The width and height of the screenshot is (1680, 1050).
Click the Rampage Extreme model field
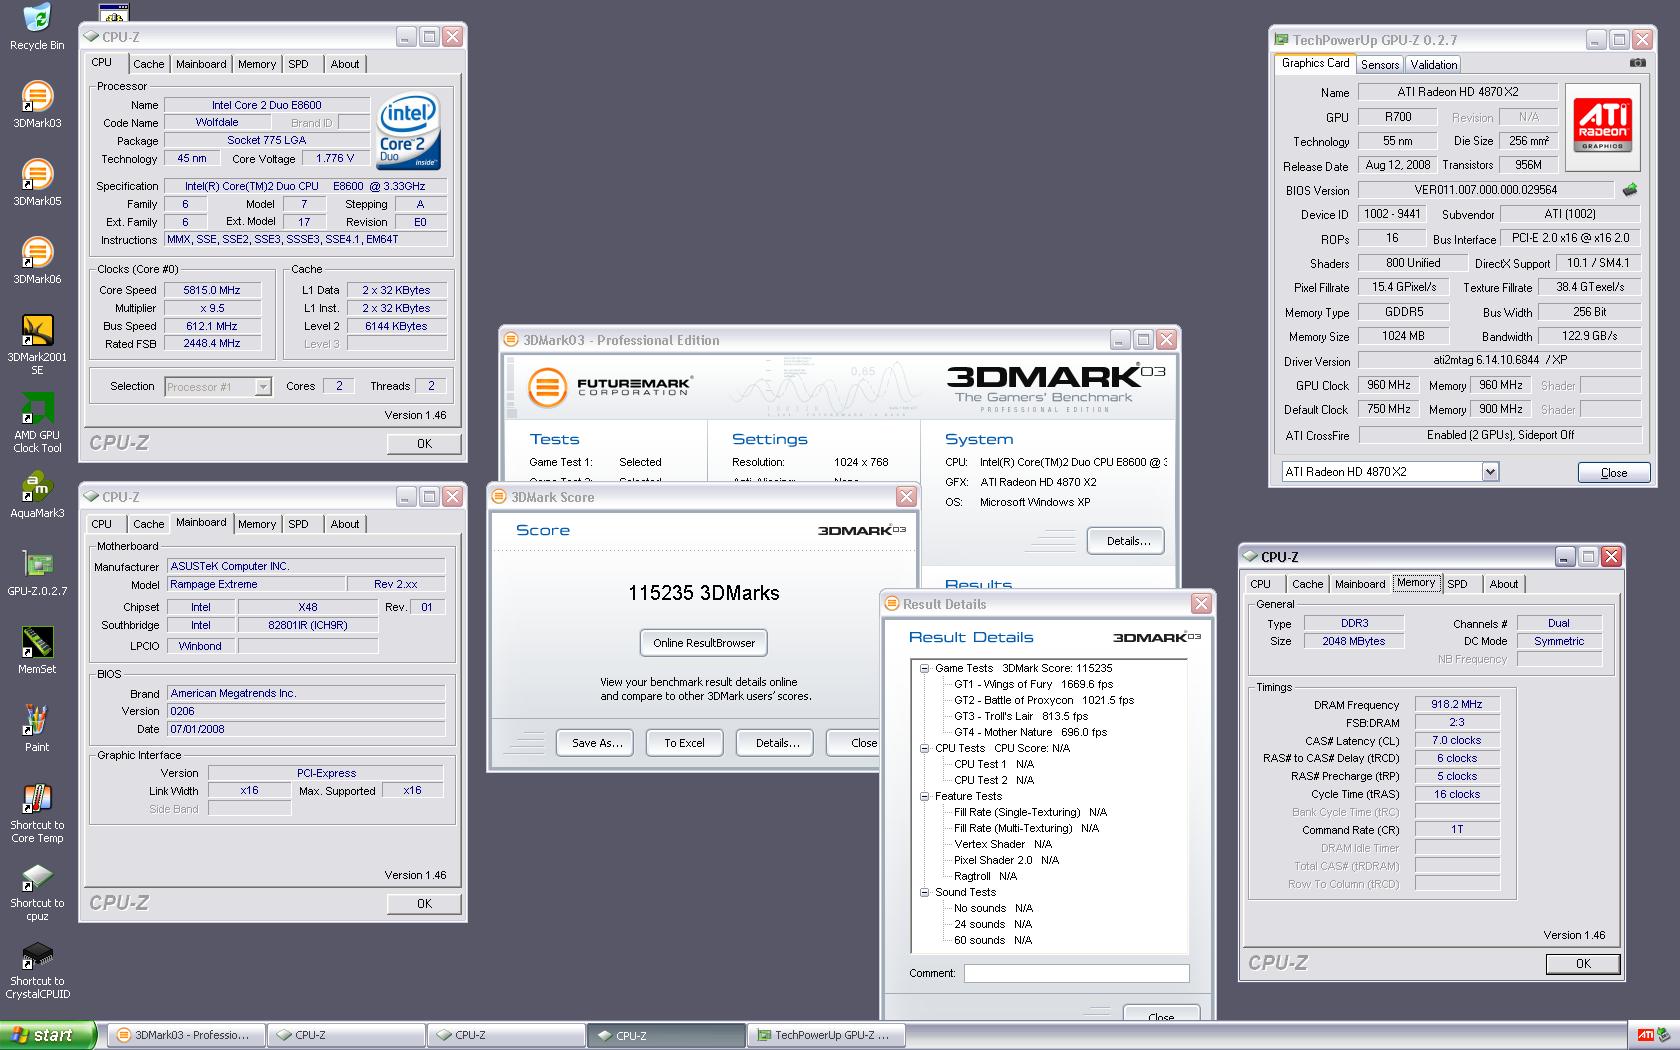pos(255,585)
